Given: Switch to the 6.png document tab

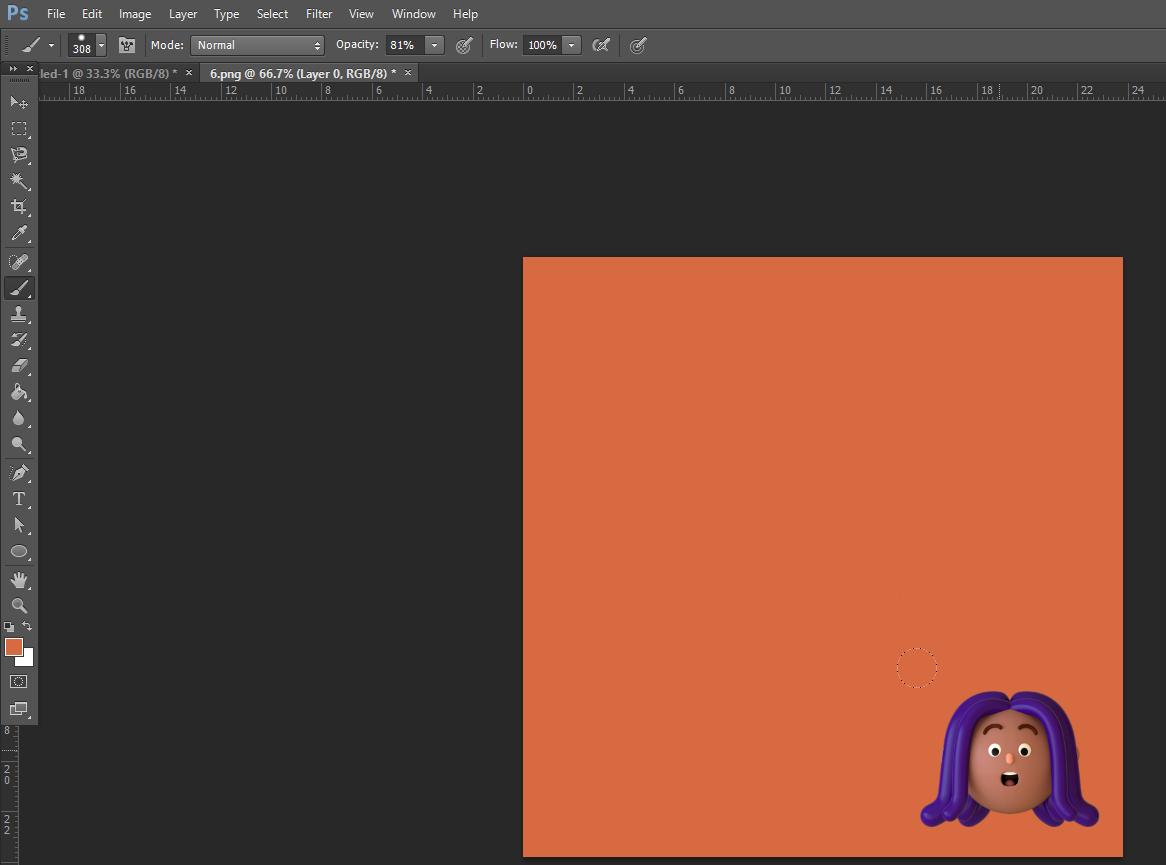Looking at the screenshot, I should pyautogui.click(x=302, y=73).
